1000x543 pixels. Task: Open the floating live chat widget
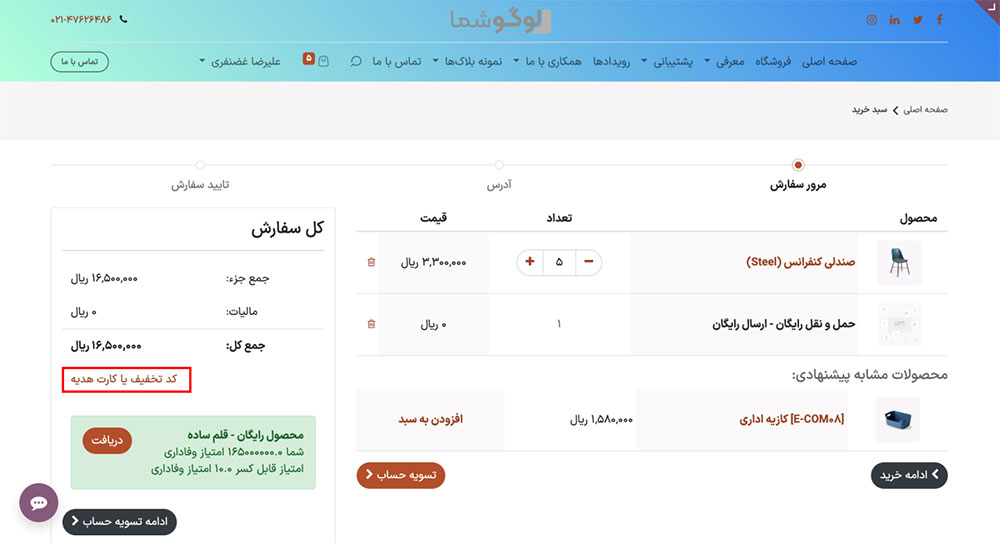[39, 502]
